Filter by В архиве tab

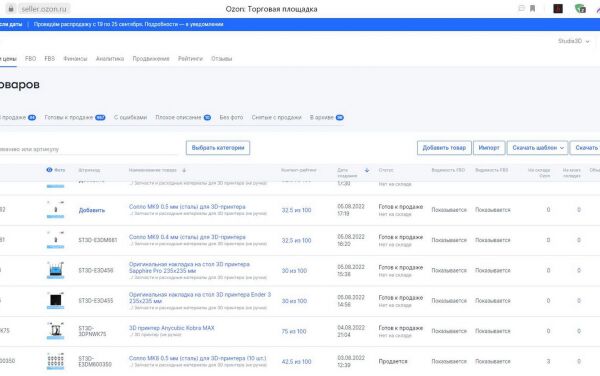(x=326, y=117)
